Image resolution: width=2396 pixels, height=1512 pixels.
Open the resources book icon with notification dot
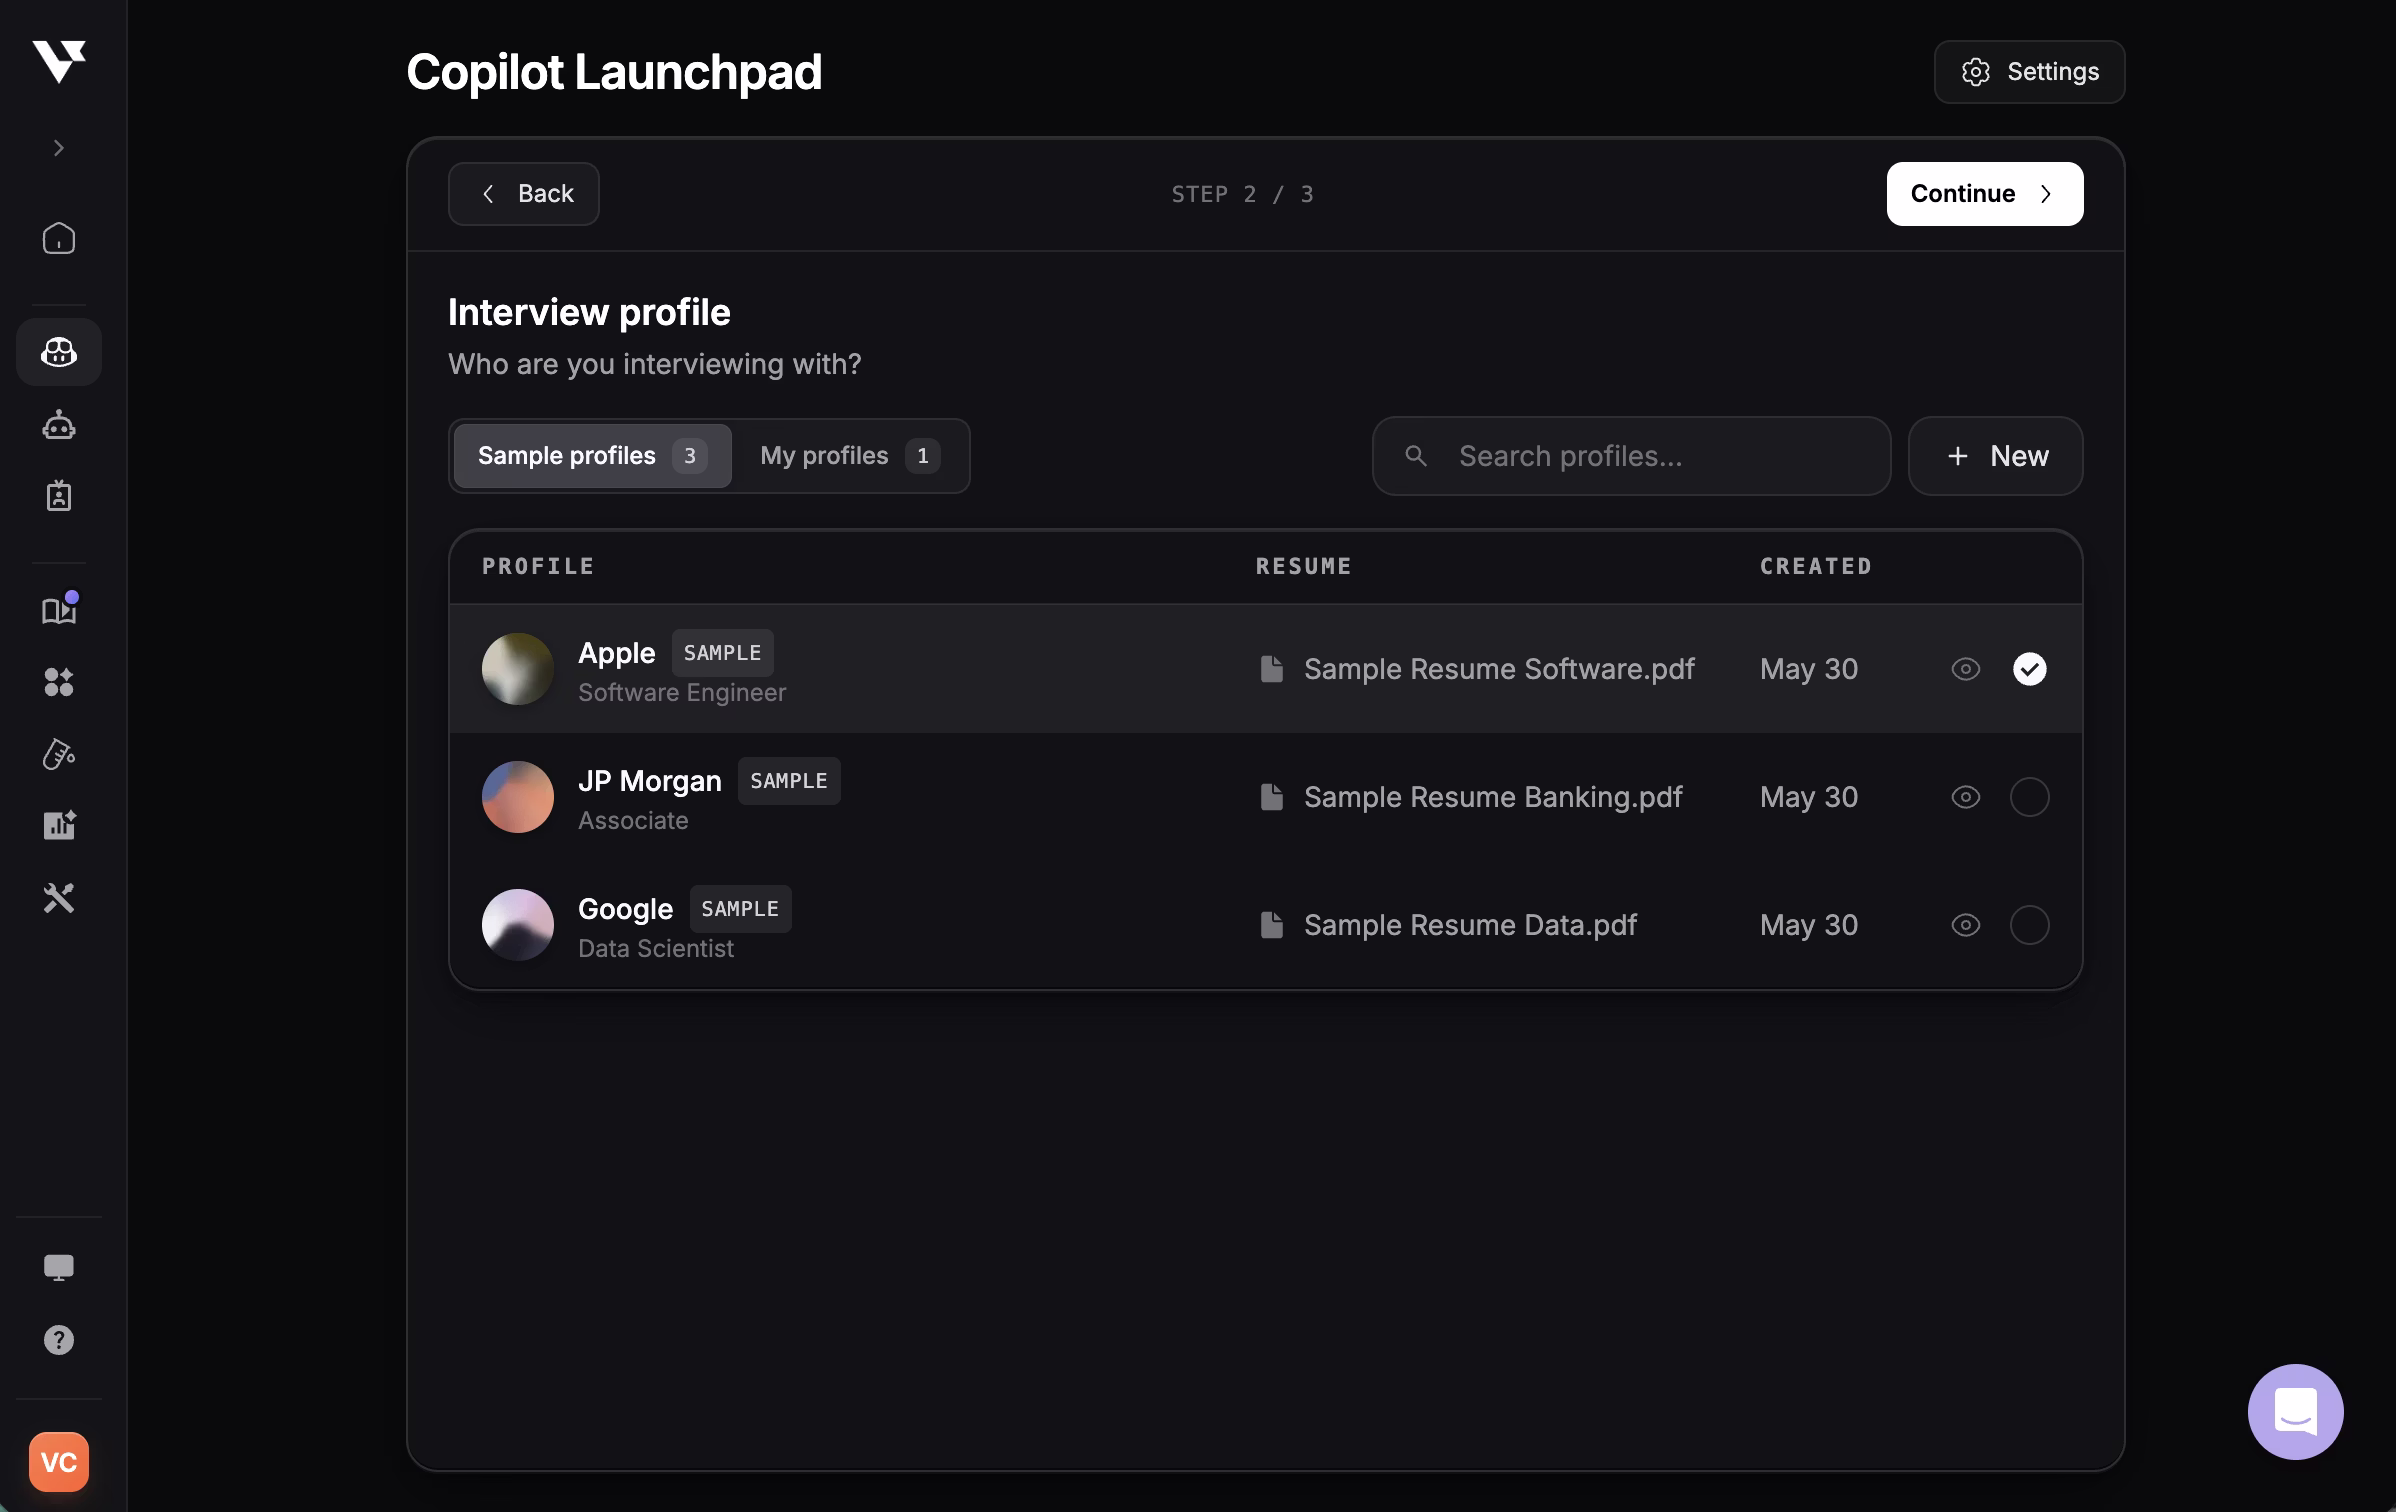[x=58, y=610]
